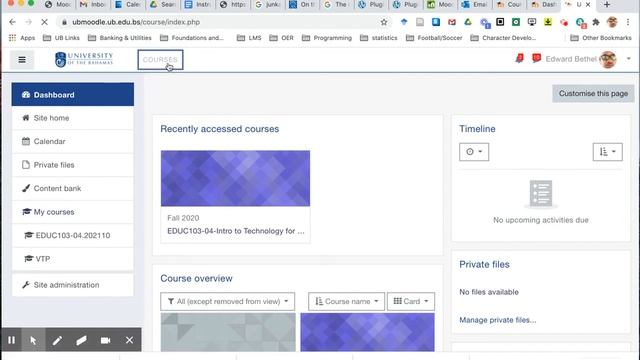
Task: Open Site administration
Action: coord(73,284)
